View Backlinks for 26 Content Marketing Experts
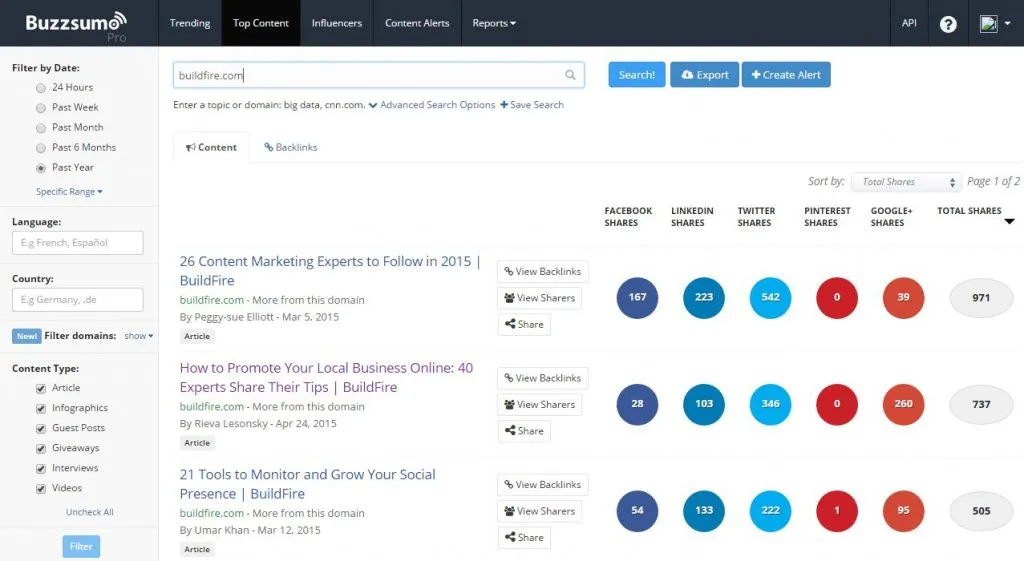The image size is (1024, 561). (543, 272)
